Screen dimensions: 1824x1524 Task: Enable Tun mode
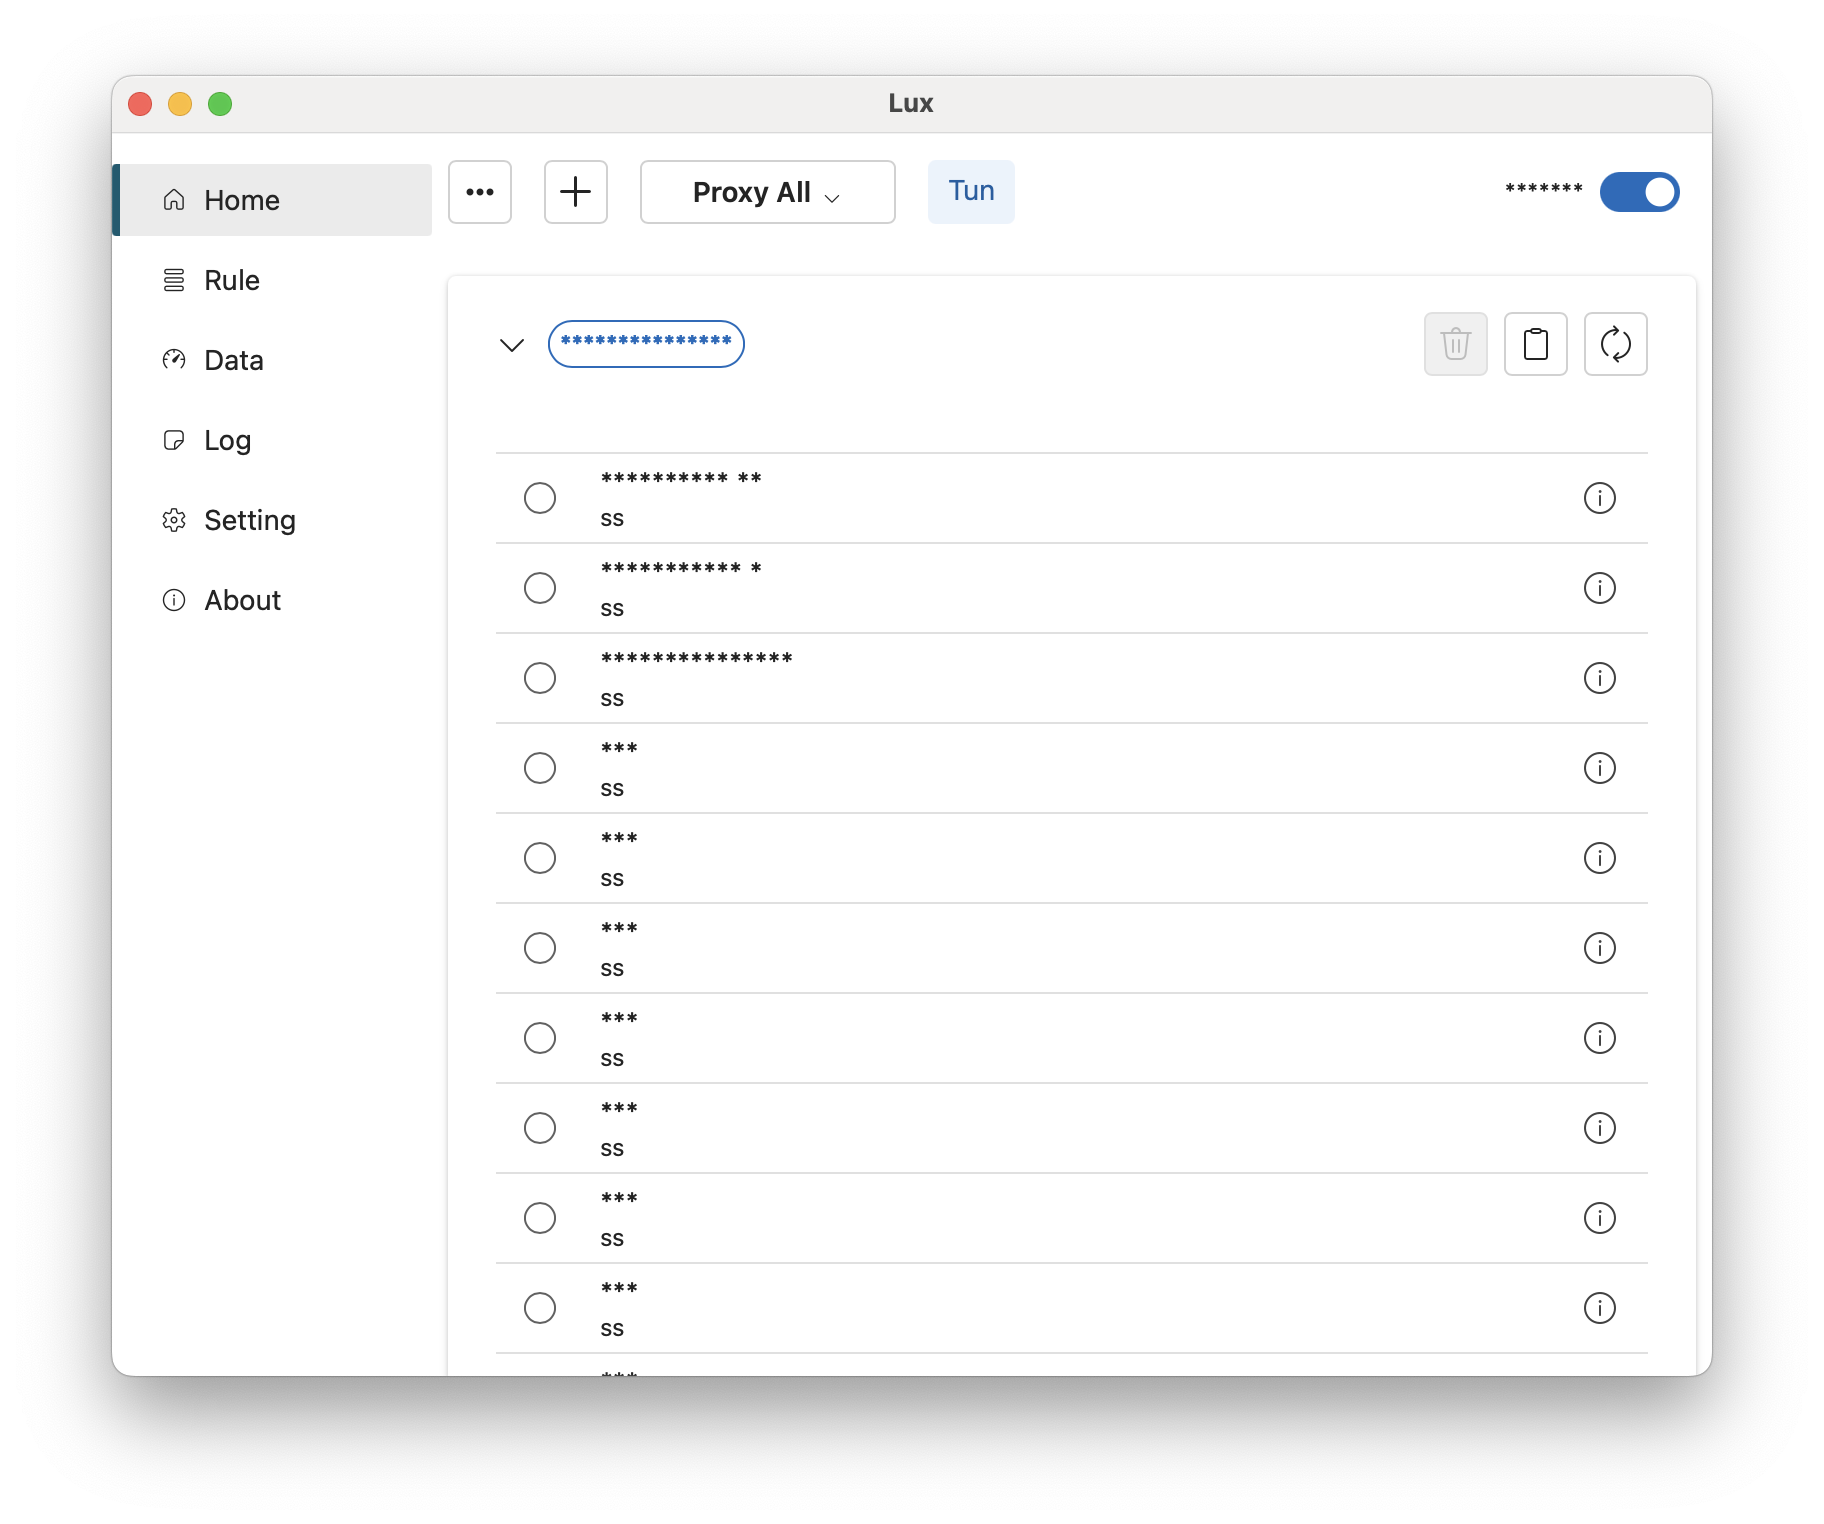coord(970,190)
